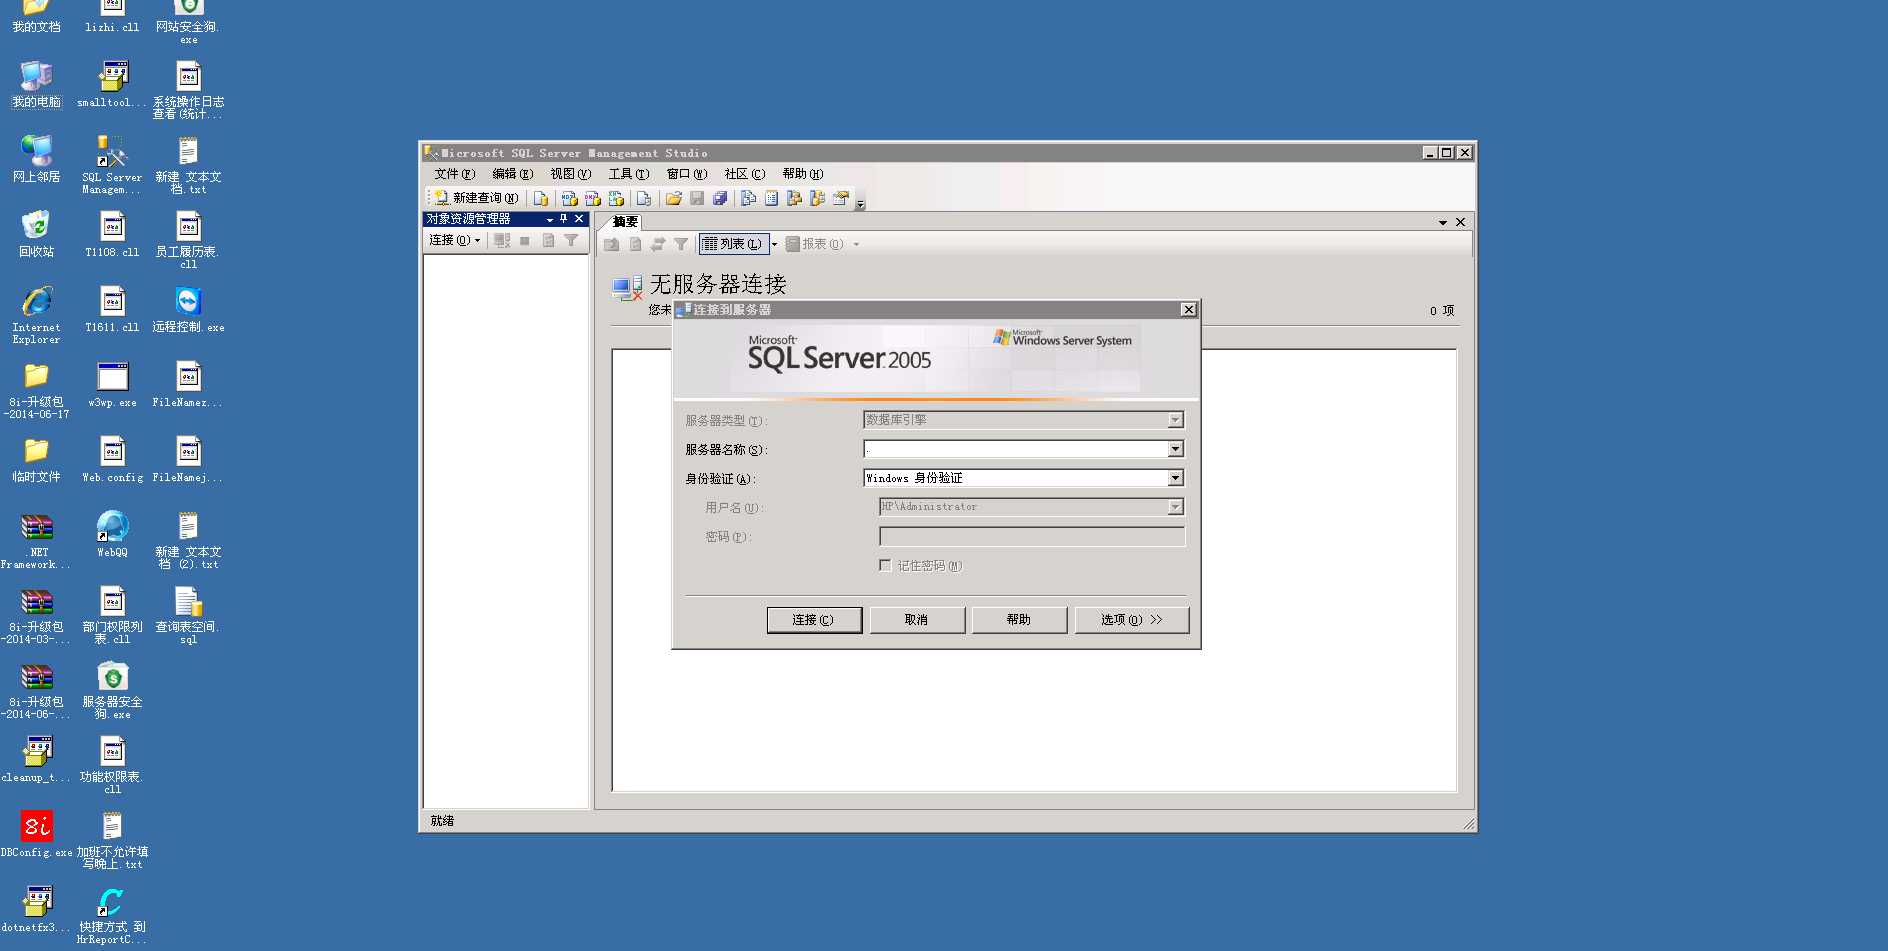Click the 列表(L) view button
This screenshot has width=1888, height=951.
tap(733, 244)
